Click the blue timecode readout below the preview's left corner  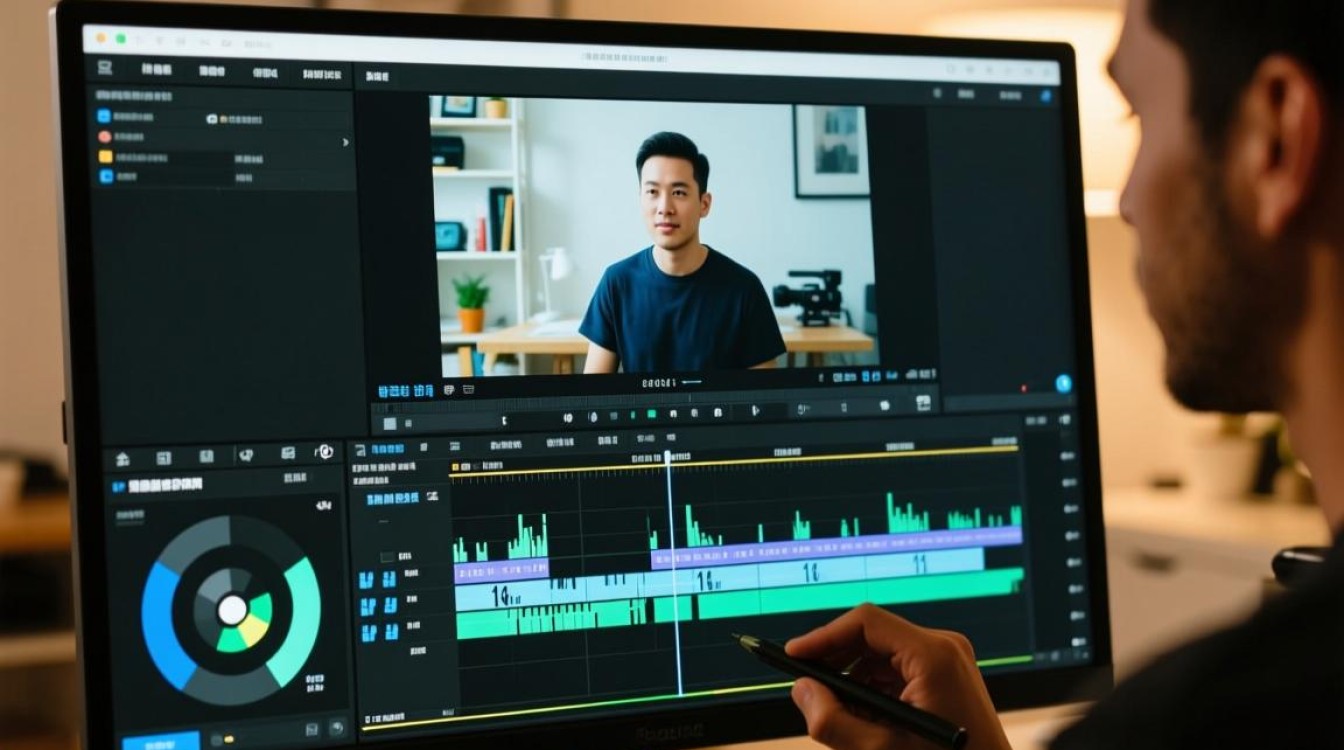(405, 390)
